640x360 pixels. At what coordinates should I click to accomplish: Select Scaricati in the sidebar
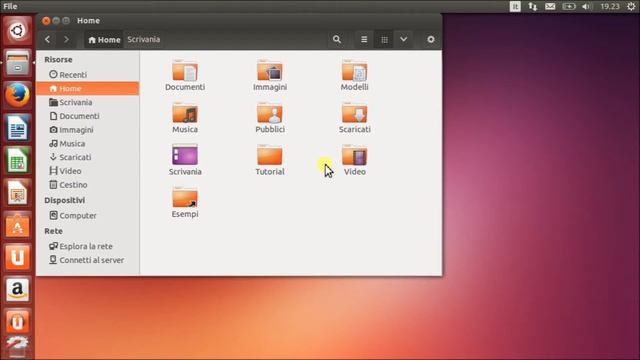88,158
